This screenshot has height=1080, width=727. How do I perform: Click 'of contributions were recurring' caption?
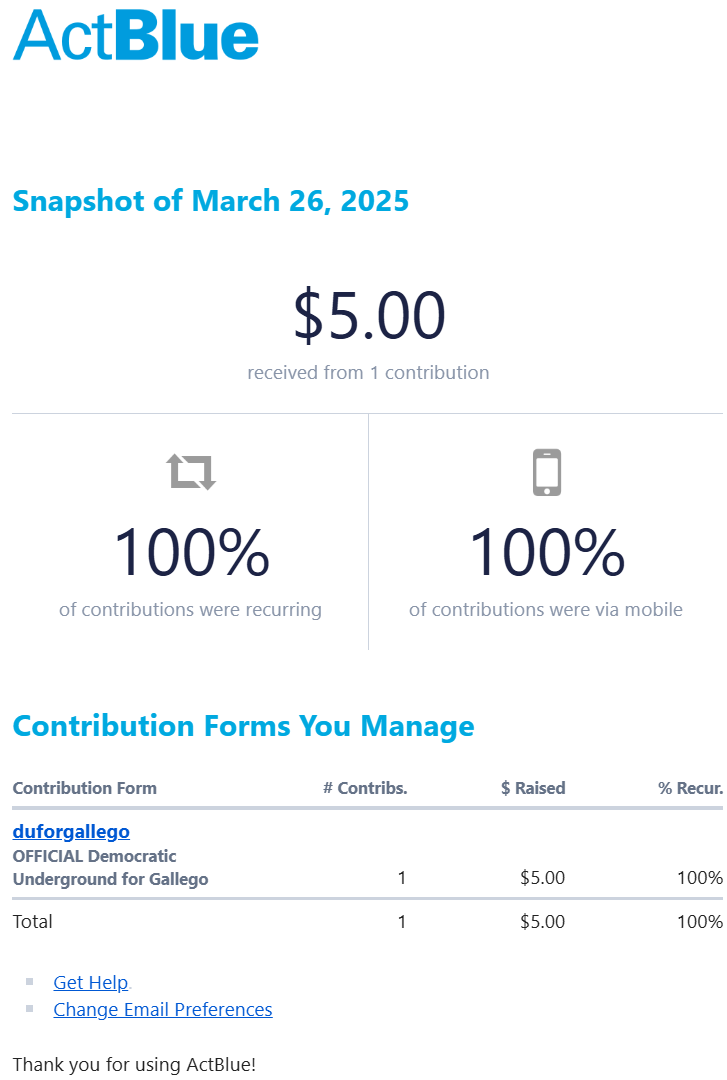190,609
